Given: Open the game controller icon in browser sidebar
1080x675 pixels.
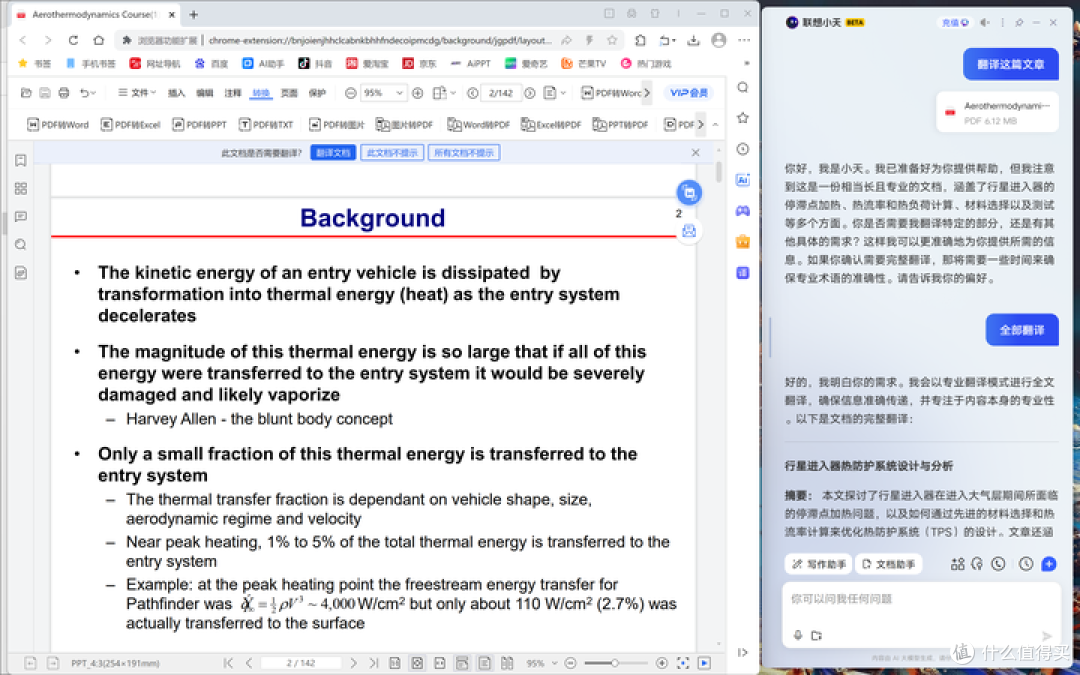Looking at the screenshot, I should pyautogui.click(x=742, y=211).
